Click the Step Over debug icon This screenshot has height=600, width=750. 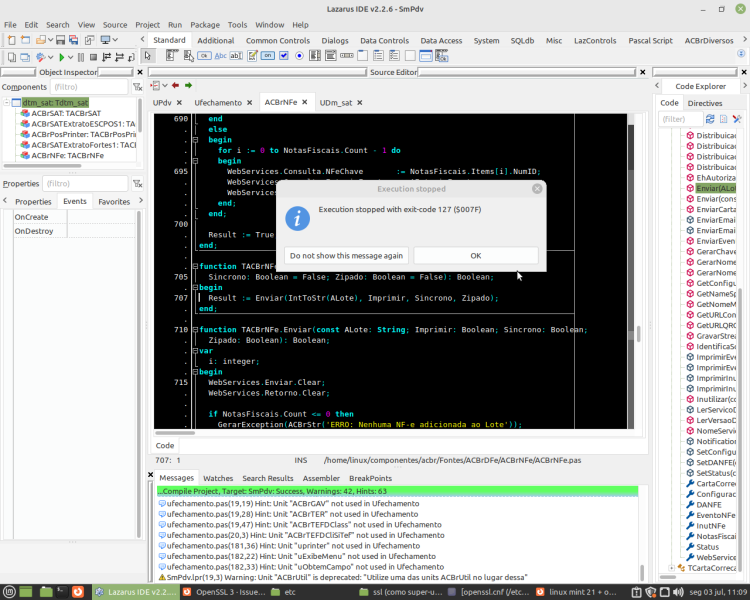pos(120,57)
